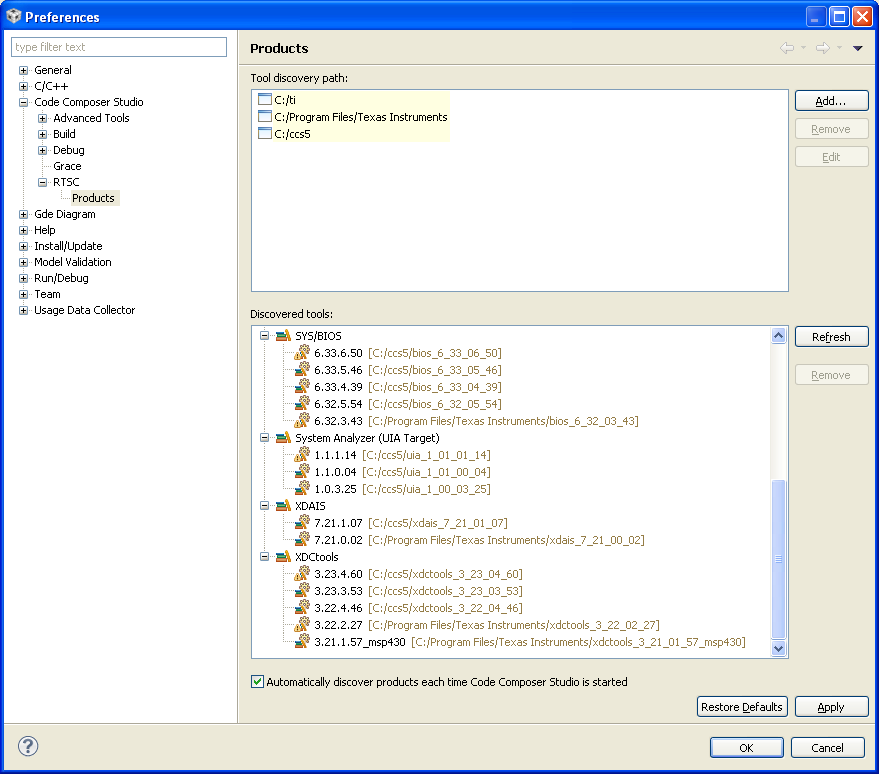The width and height of the screenshot is (879, 774).
Task: Check the C:/ccs5 discovery path
Action: (x=265, y=133)
